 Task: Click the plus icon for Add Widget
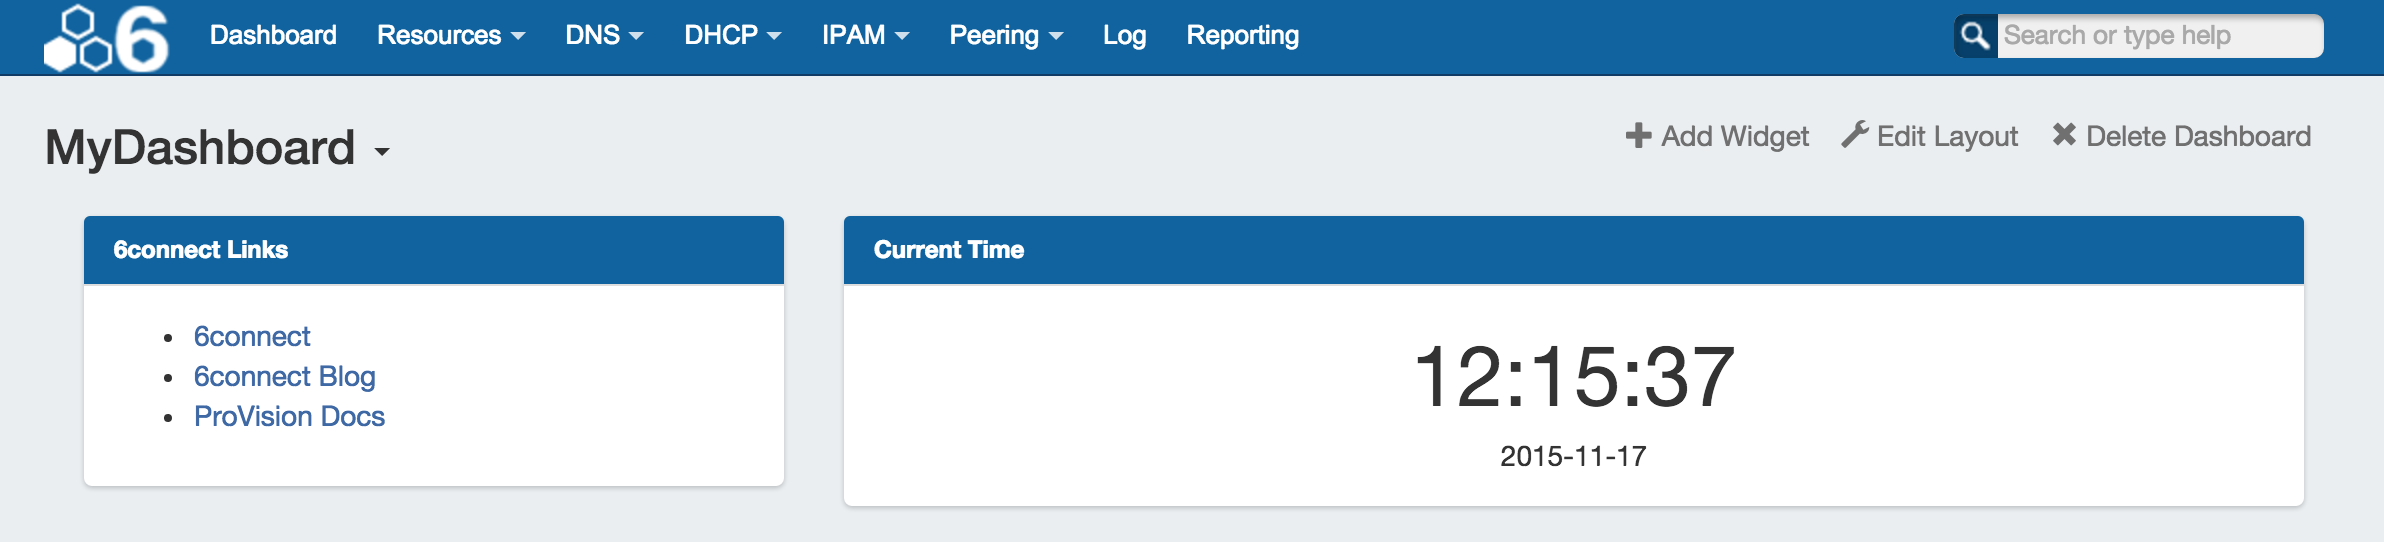[x=1638, y=136]
